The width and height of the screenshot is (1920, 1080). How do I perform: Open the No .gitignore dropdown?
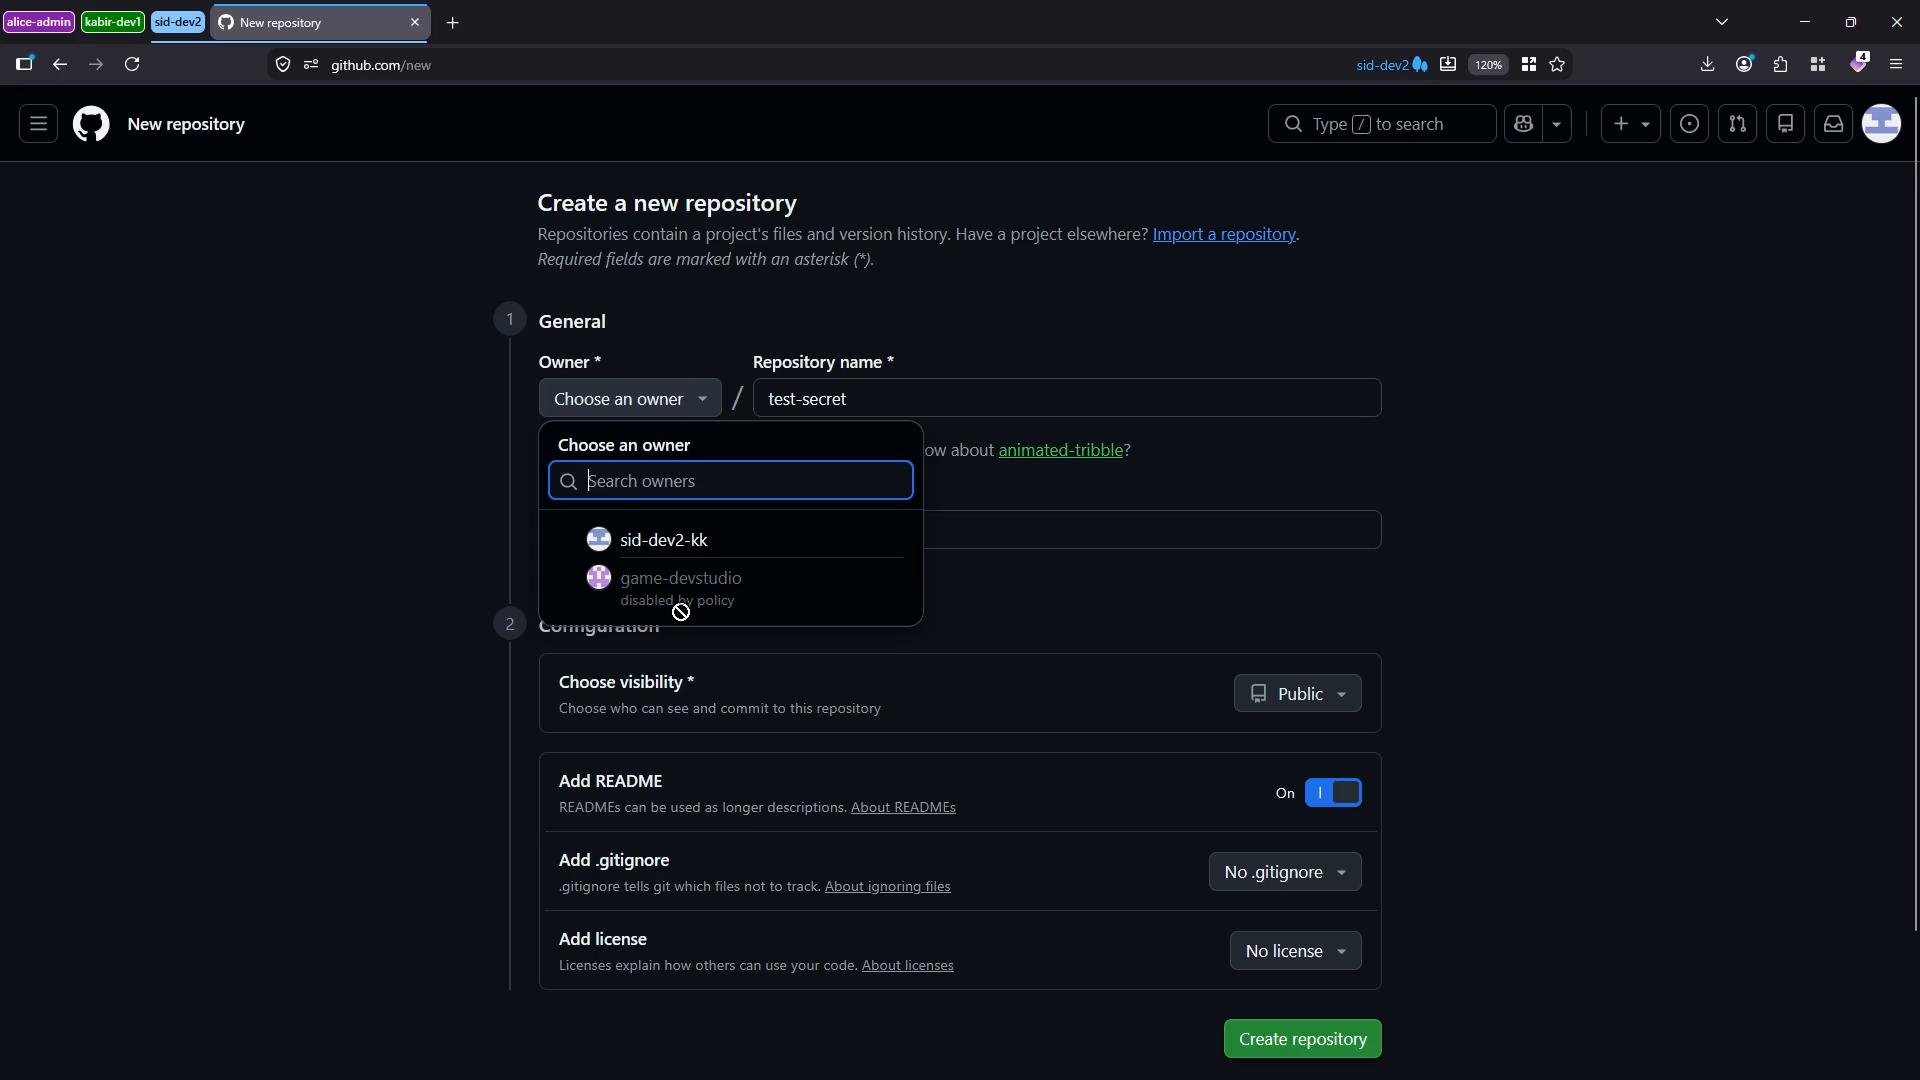coord(1285,872)
